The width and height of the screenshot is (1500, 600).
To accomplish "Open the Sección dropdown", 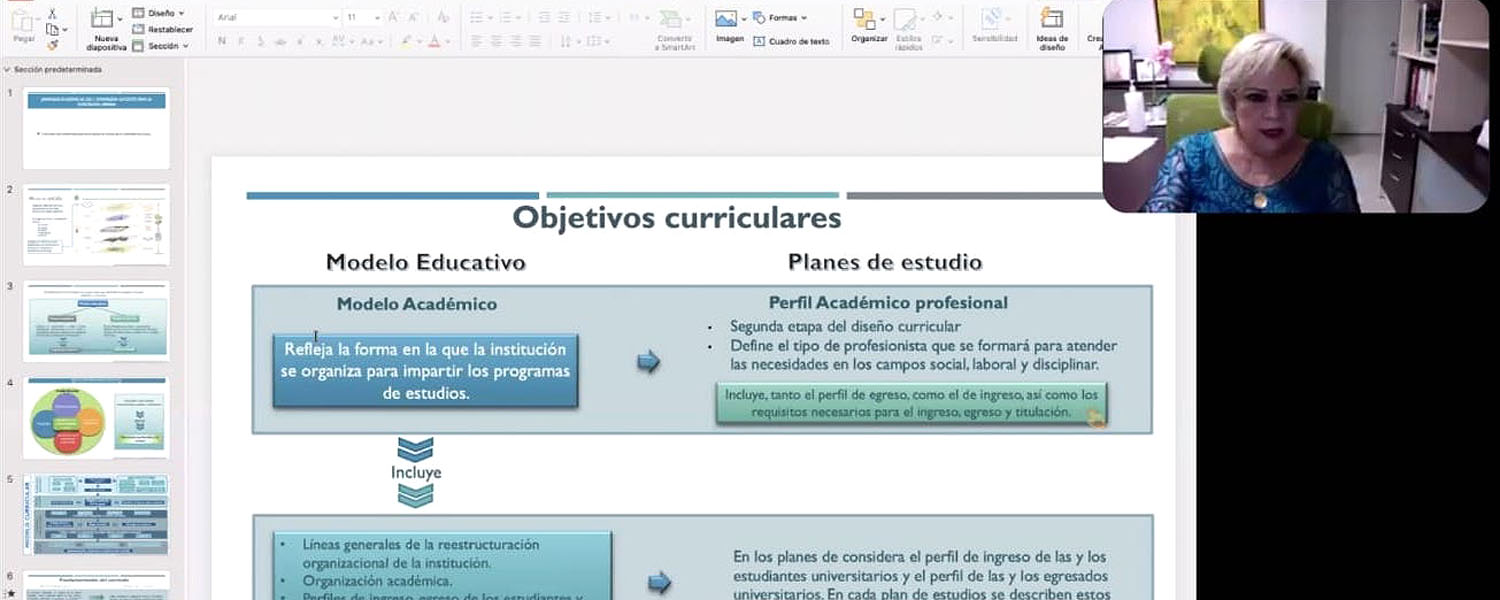I will click(x=160, y=46).
